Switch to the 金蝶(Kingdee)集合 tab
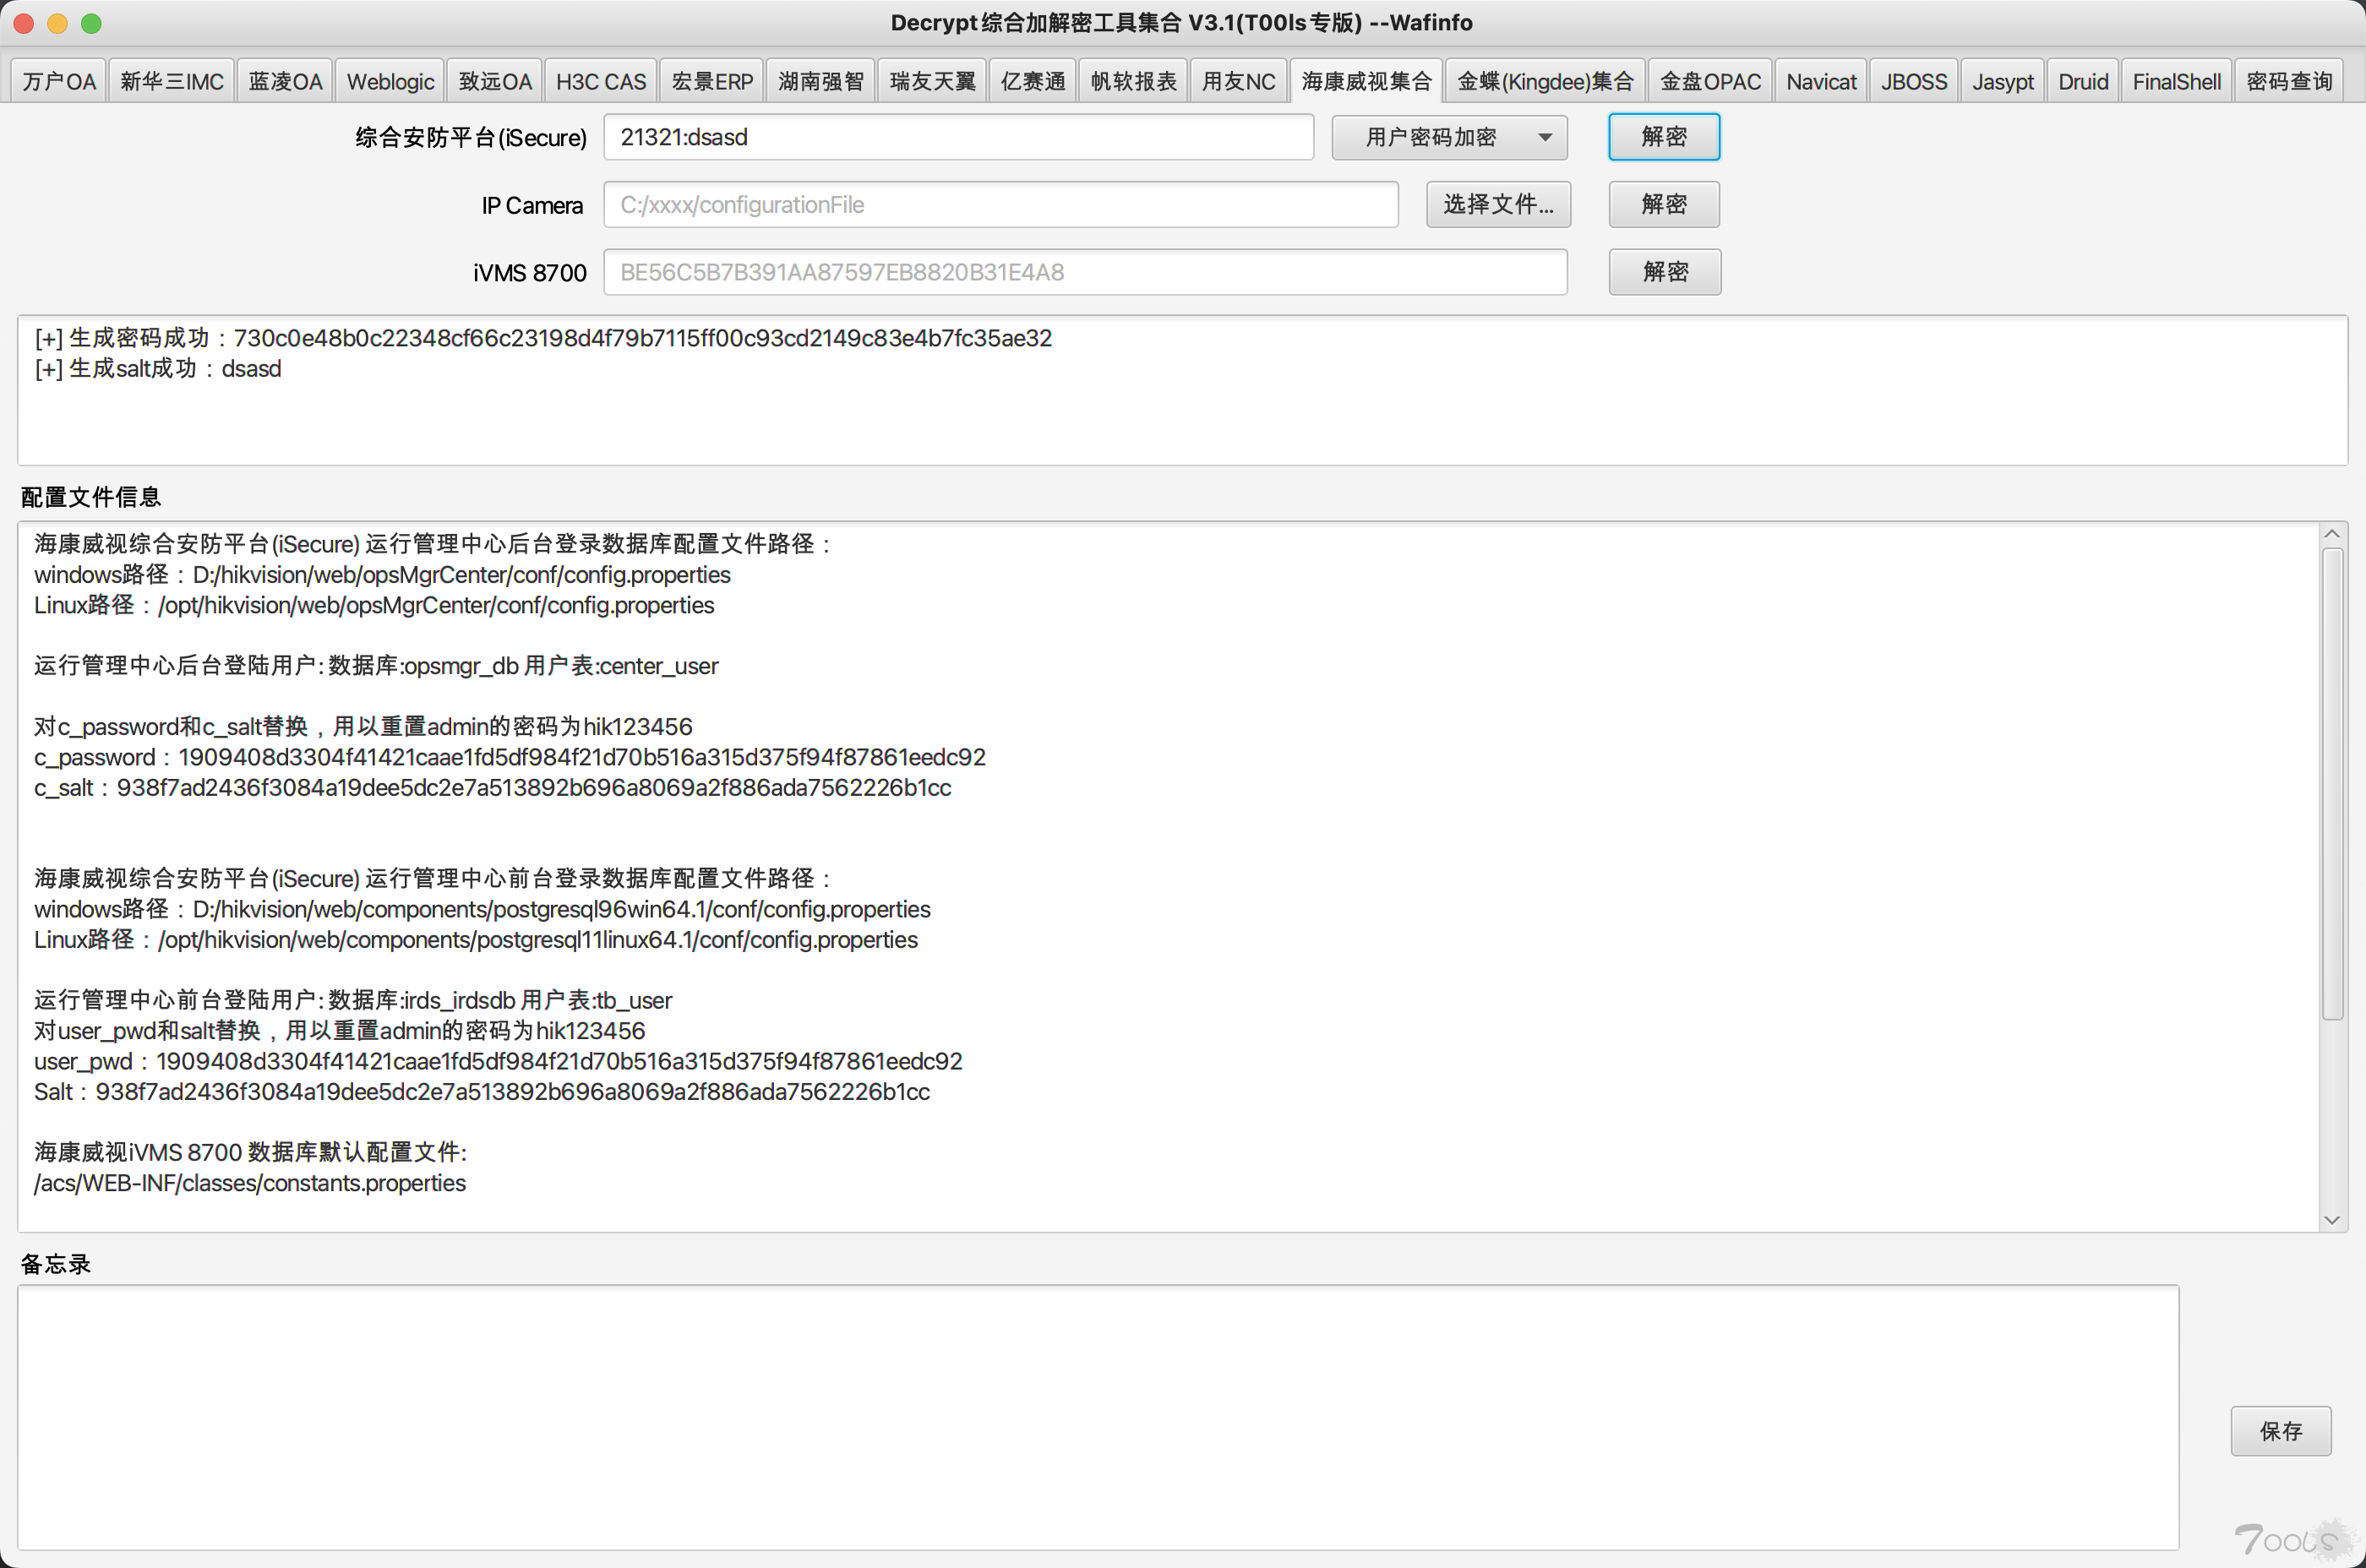This screenshot has width=2366, height=1568. pos(1545,81)
